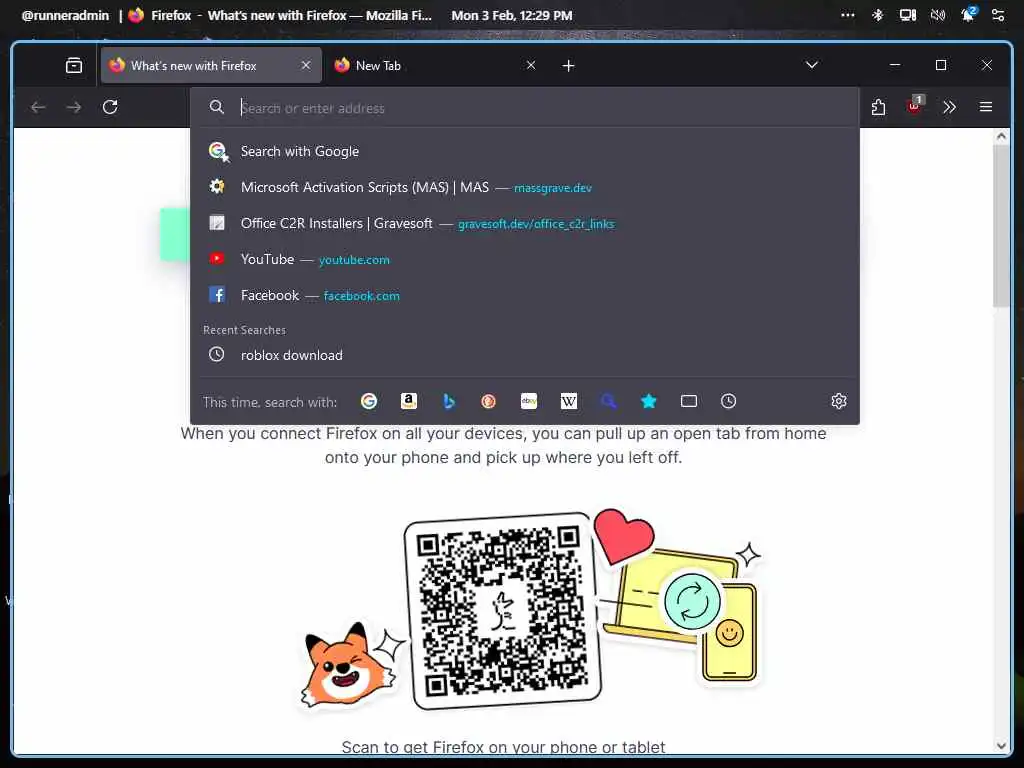Open system control sliders tray icon
Screen dimensions: 1024x768
coord(998,15)
